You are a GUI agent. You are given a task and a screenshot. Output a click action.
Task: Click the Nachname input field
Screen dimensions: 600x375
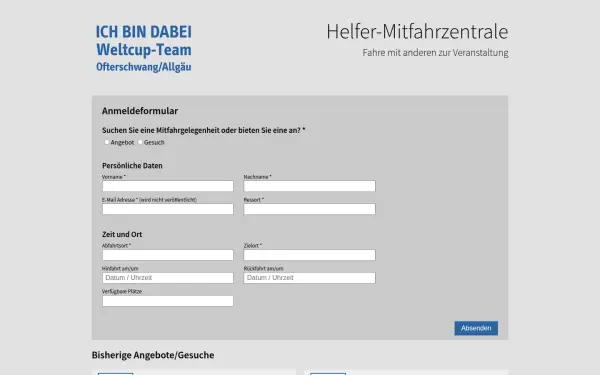tap(310, 186)
